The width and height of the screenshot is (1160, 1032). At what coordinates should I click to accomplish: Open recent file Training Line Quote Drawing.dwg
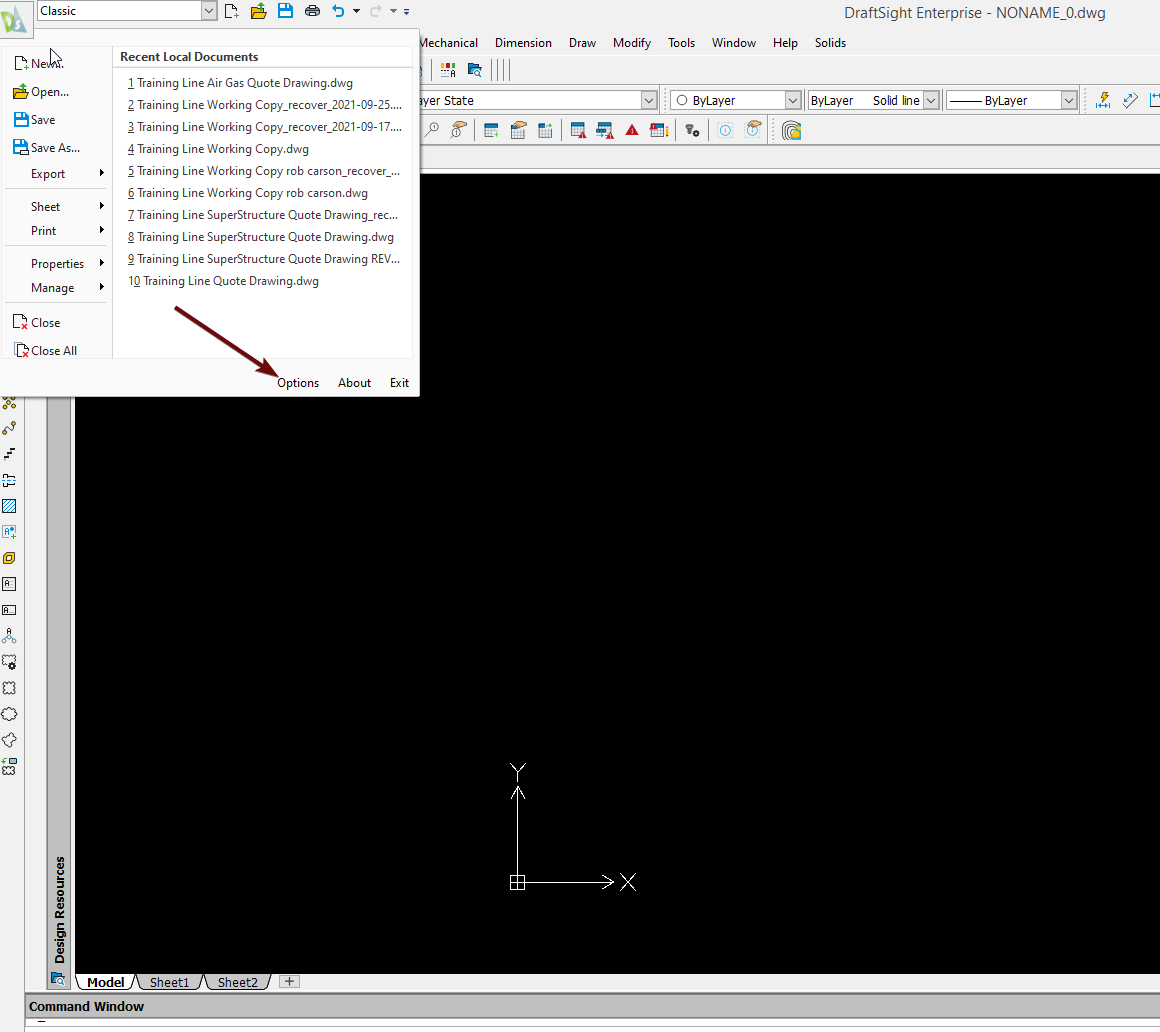[223, 281]
